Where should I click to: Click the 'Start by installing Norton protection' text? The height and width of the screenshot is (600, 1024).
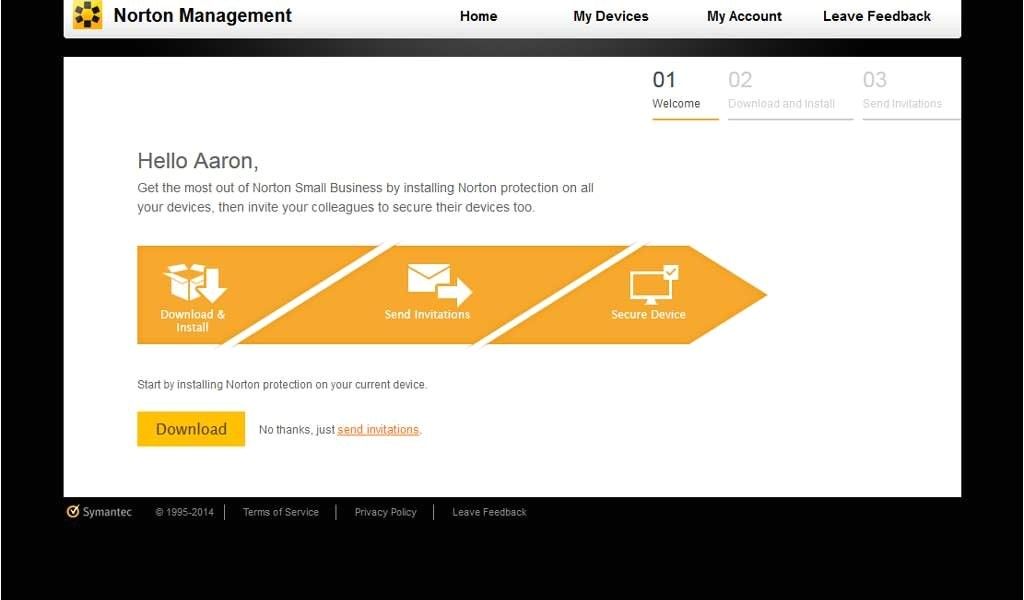pyautogui.click(x=282, y=385)
